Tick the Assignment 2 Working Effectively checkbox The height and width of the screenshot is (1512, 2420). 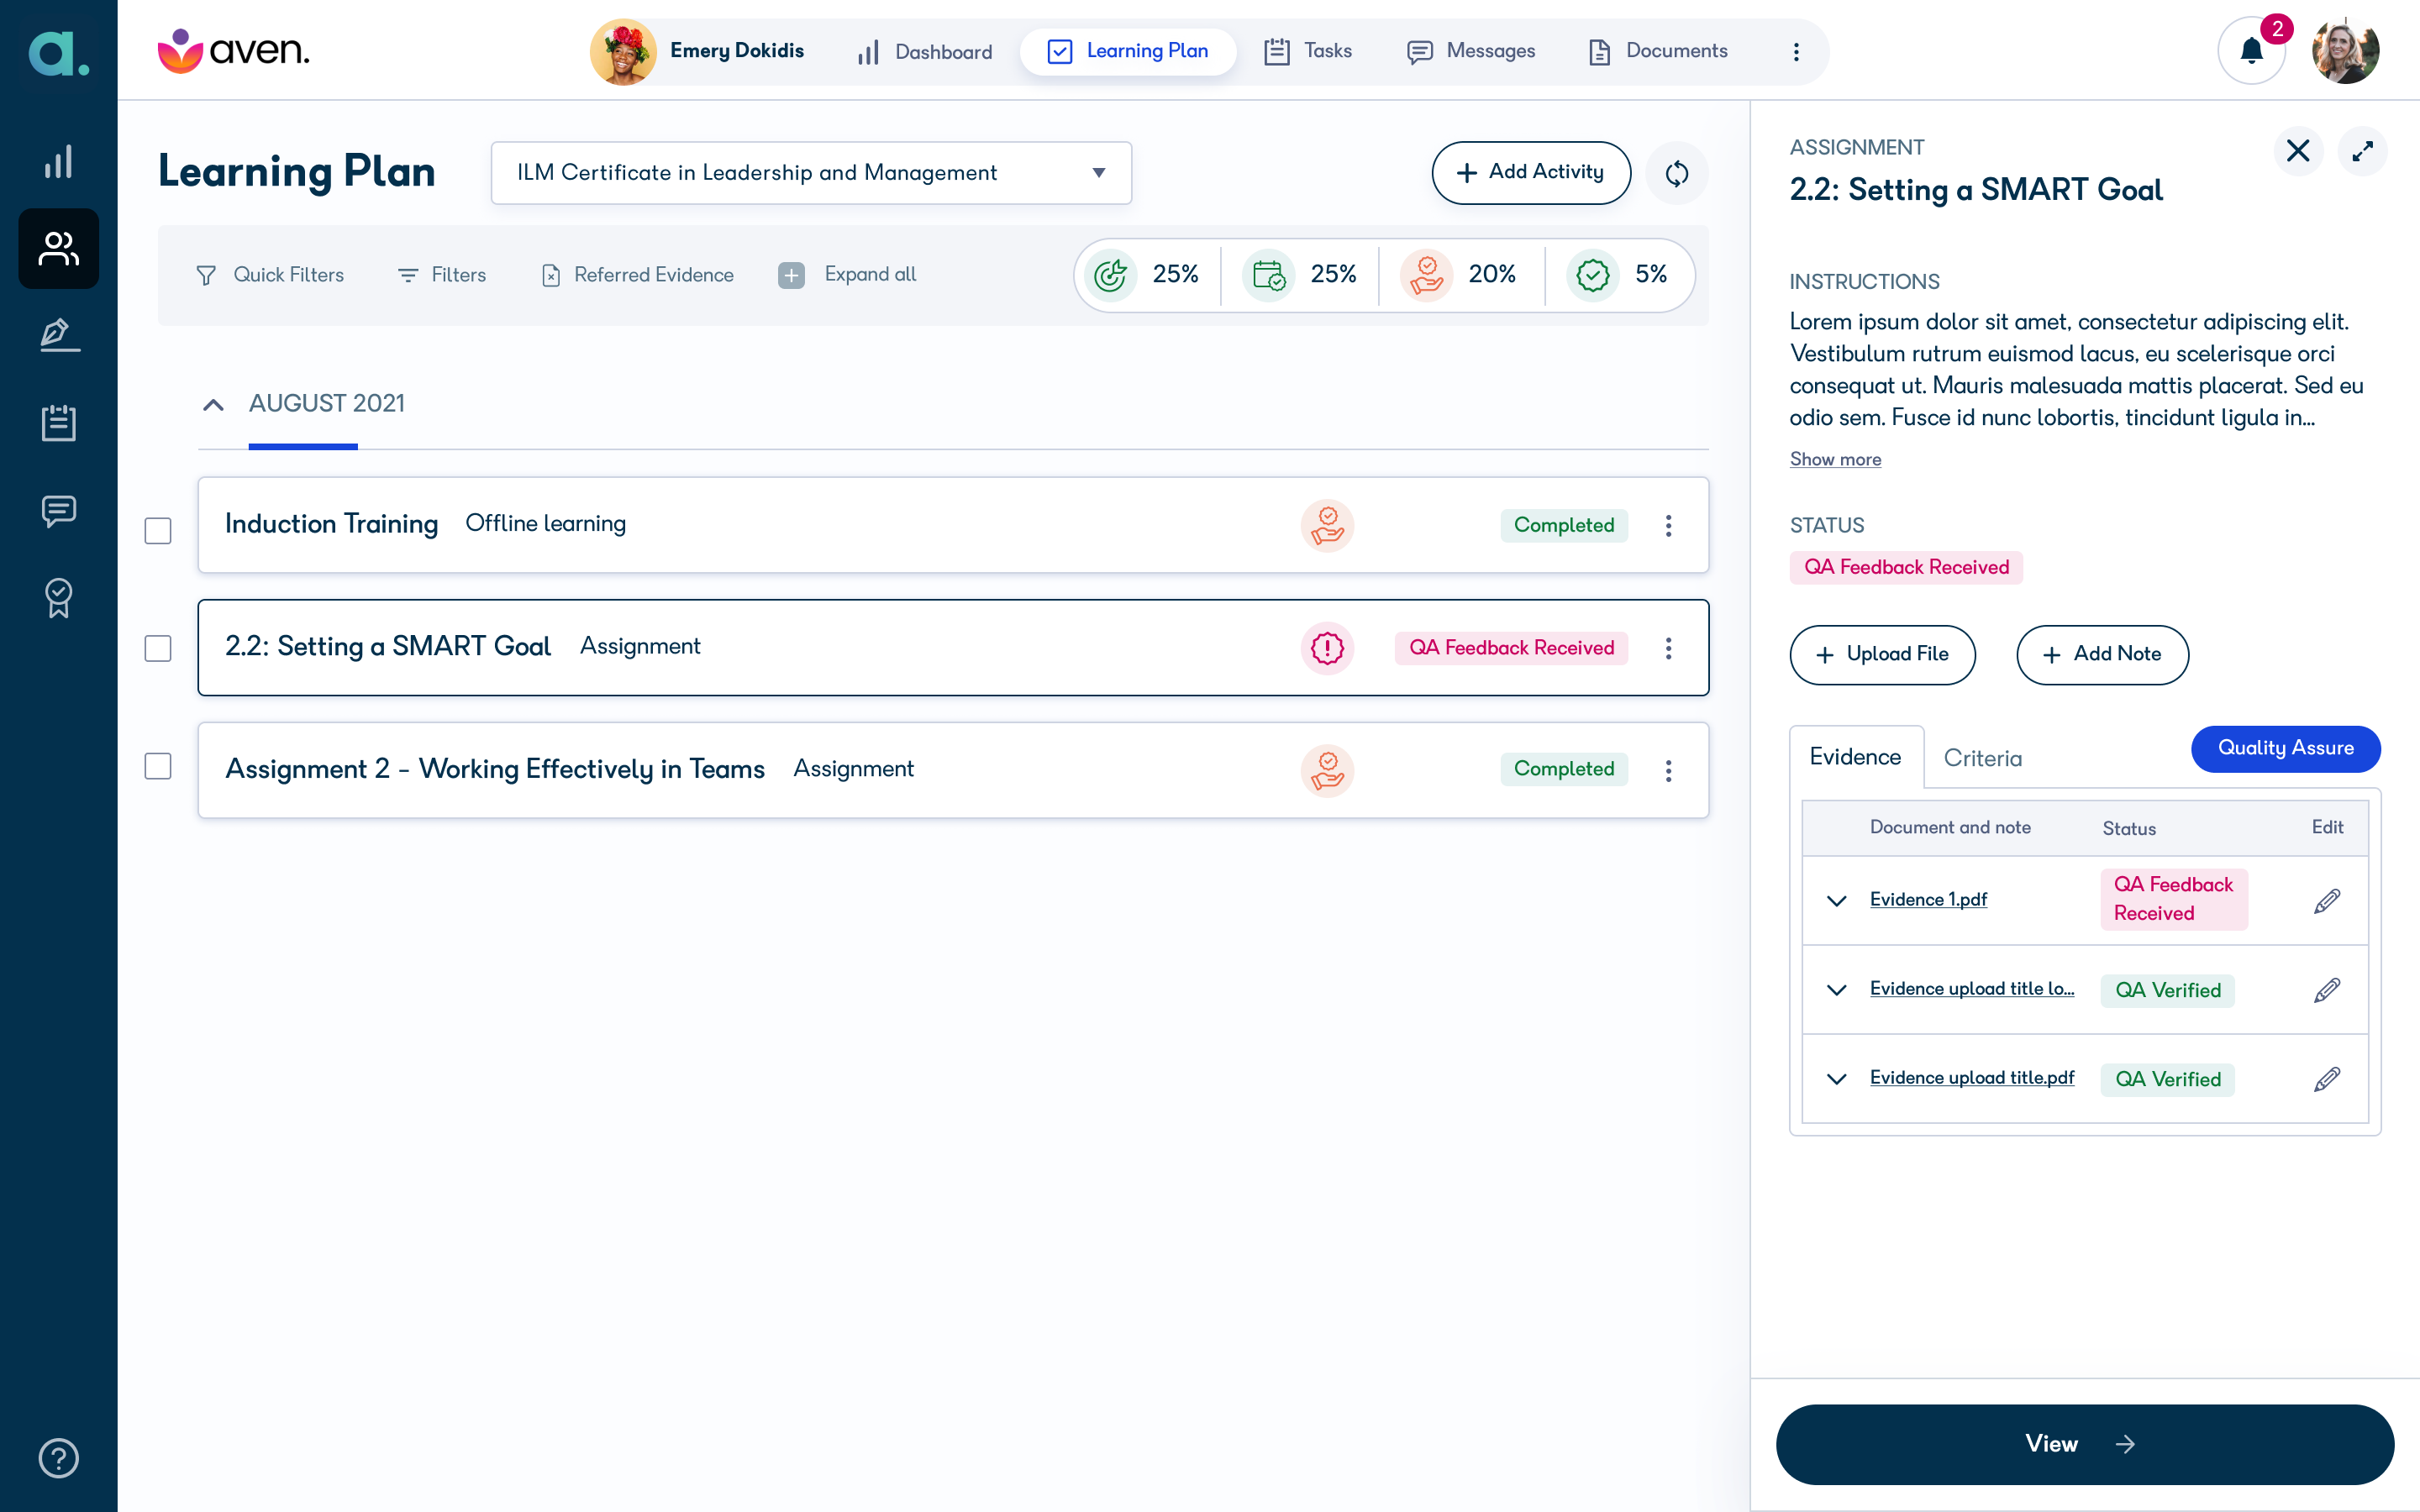tap(158, 766)
